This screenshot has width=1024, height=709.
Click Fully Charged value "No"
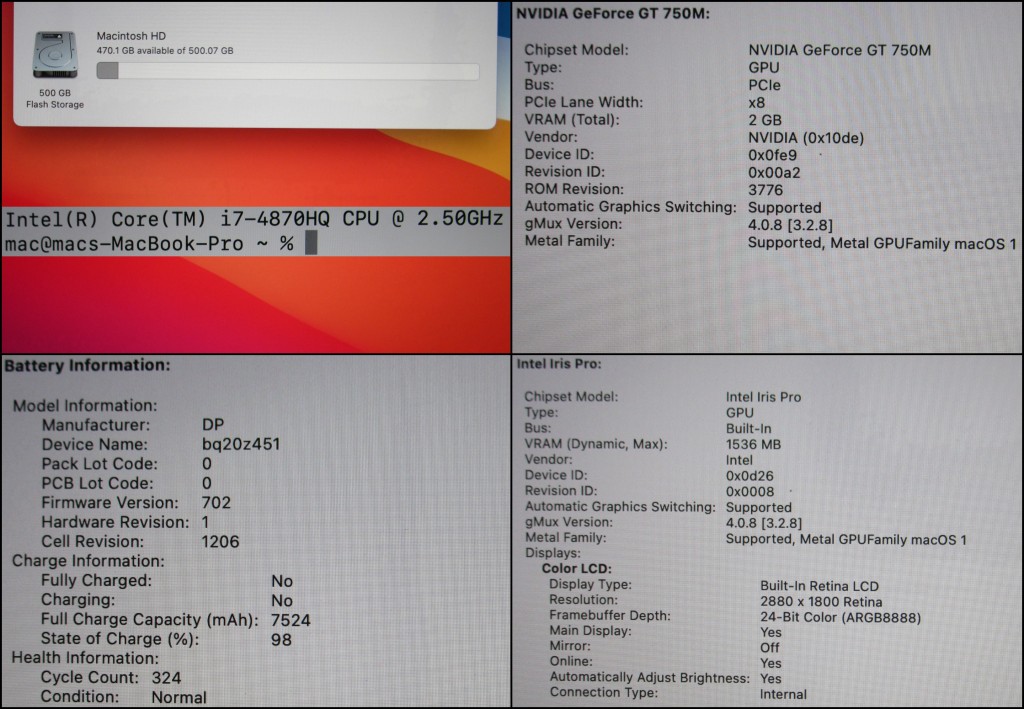tap(282, 581)
